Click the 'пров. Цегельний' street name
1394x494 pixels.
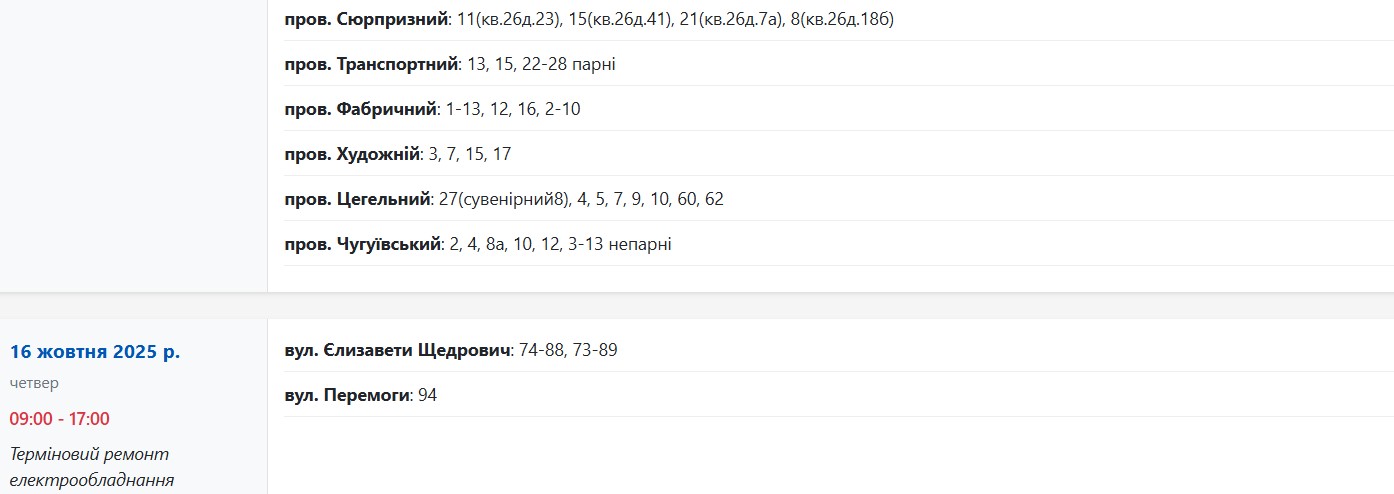click(x=357, y=199)
